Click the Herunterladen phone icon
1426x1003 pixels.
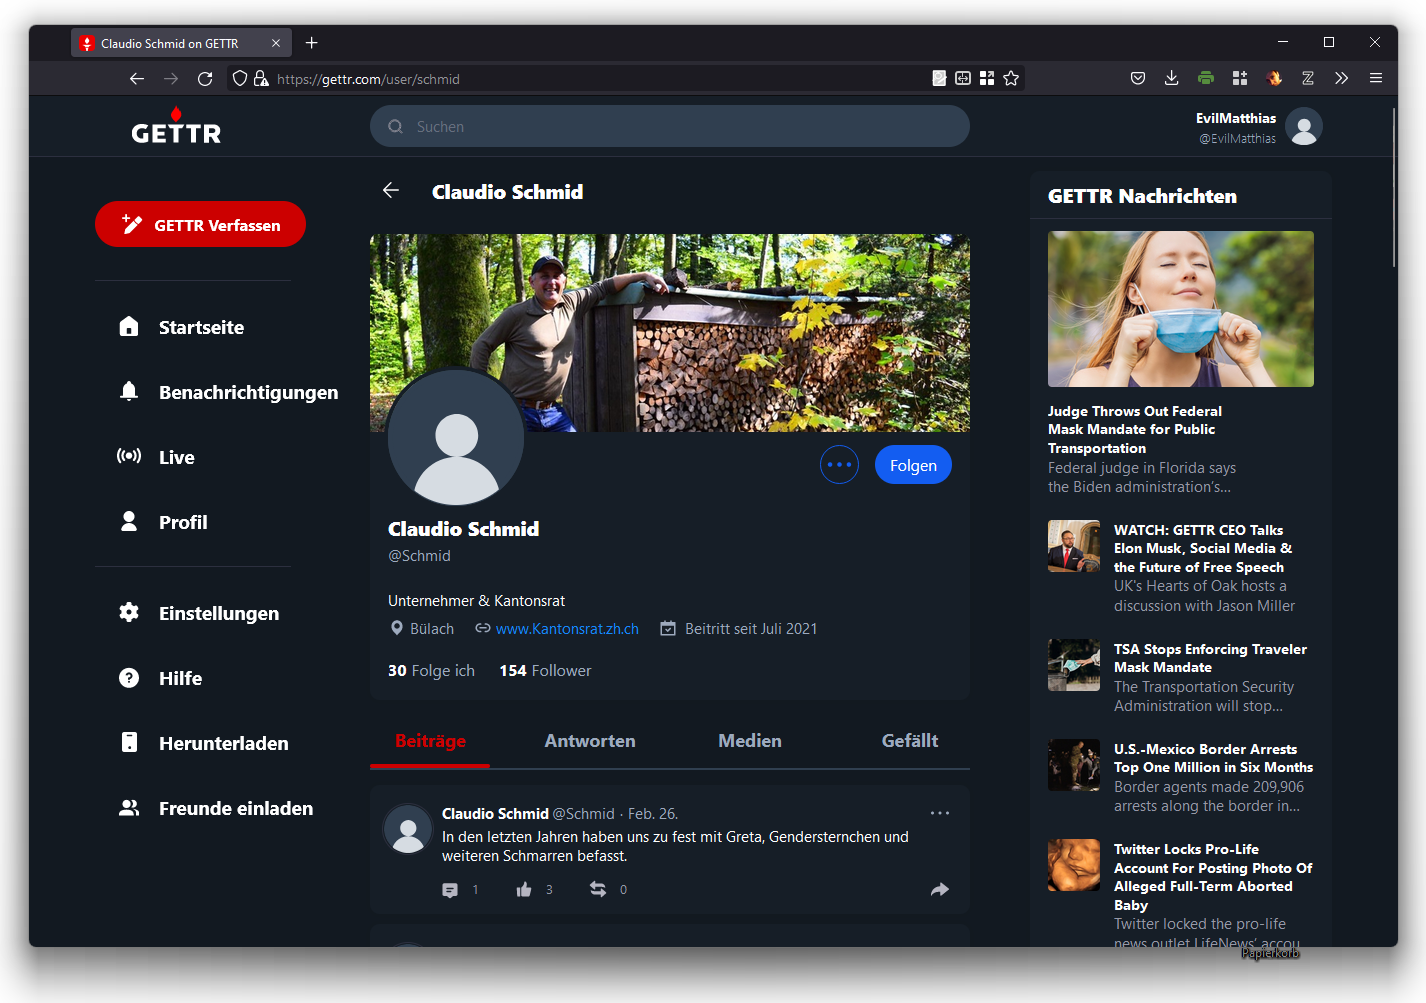pos(129,742)
